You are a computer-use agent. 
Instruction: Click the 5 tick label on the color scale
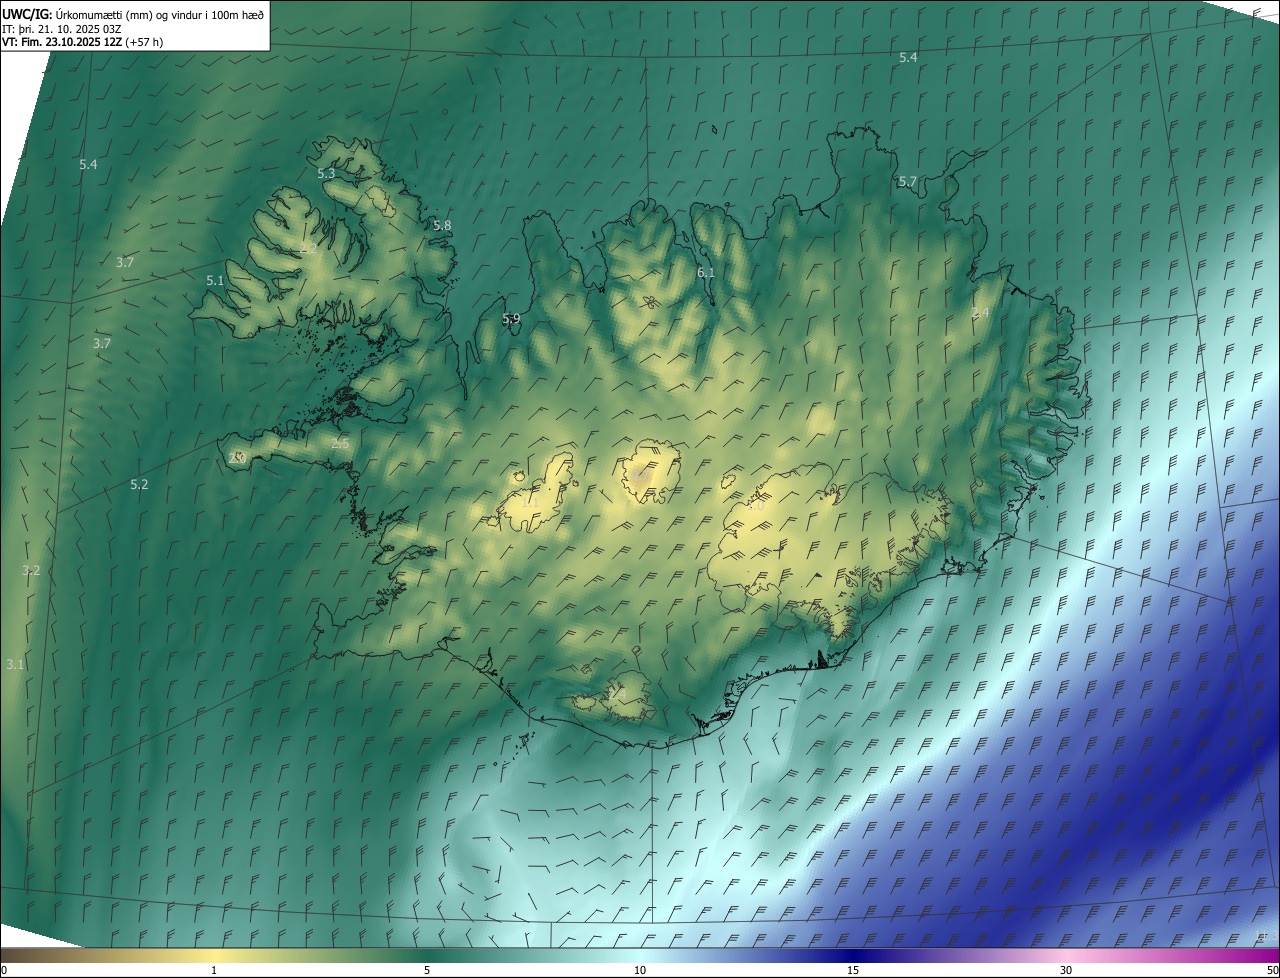tap(427, 971)
